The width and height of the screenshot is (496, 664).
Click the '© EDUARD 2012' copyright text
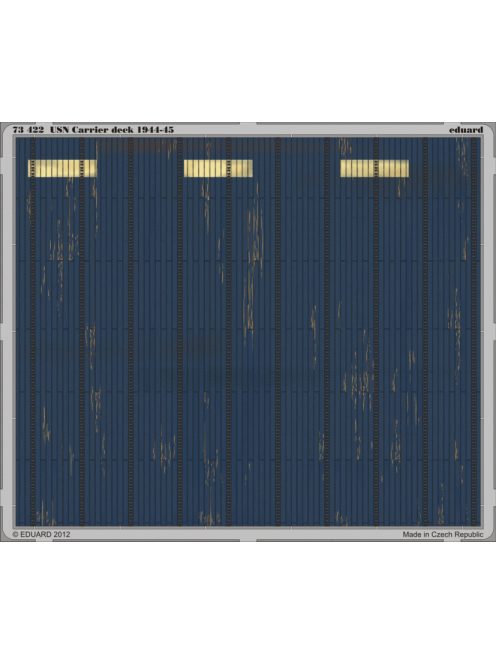point(42,534)
